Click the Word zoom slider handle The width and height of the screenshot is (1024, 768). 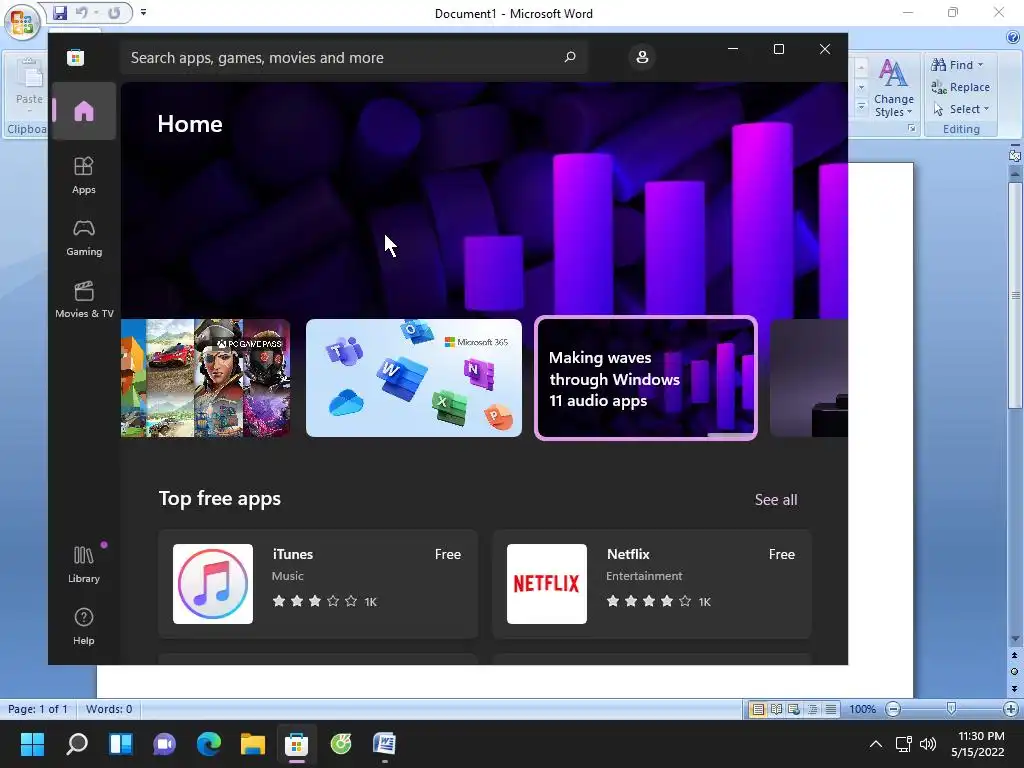[x=952, y=709]
